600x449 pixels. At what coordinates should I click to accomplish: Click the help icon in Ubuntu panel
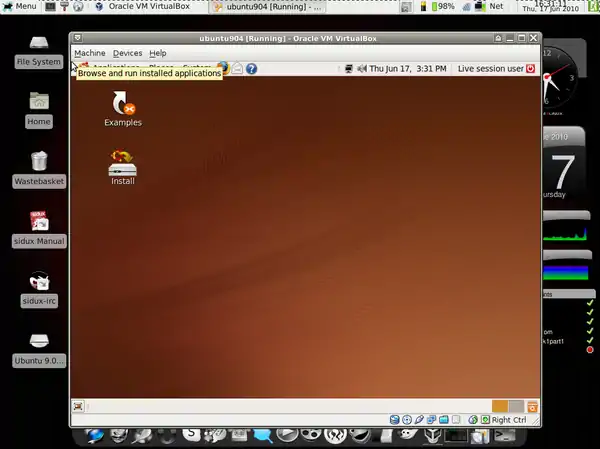[252, 69]
